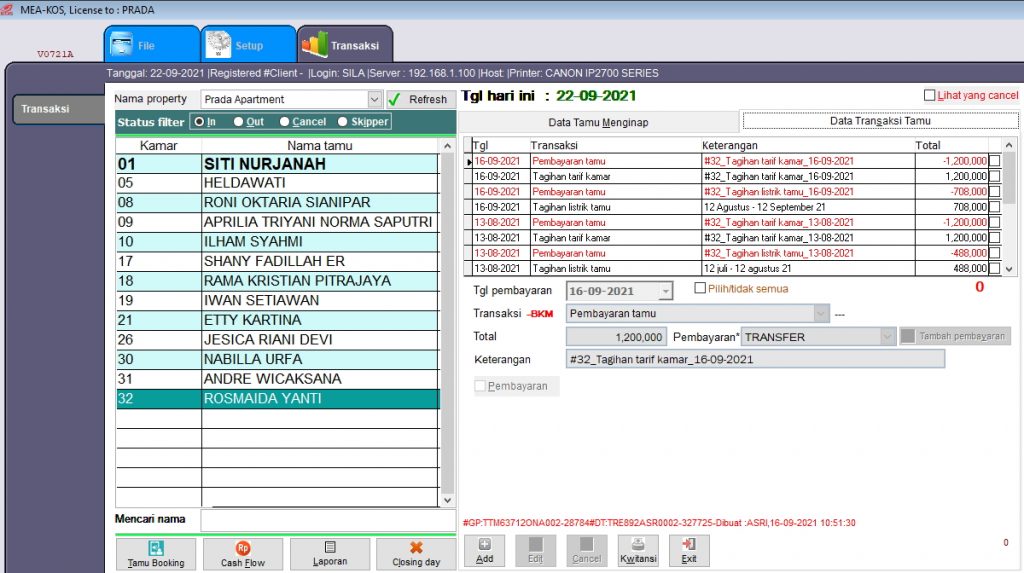1024x573 pixels.
Task: Select guest JESICA RIANI DEVI
Action: tap(278, 340)
